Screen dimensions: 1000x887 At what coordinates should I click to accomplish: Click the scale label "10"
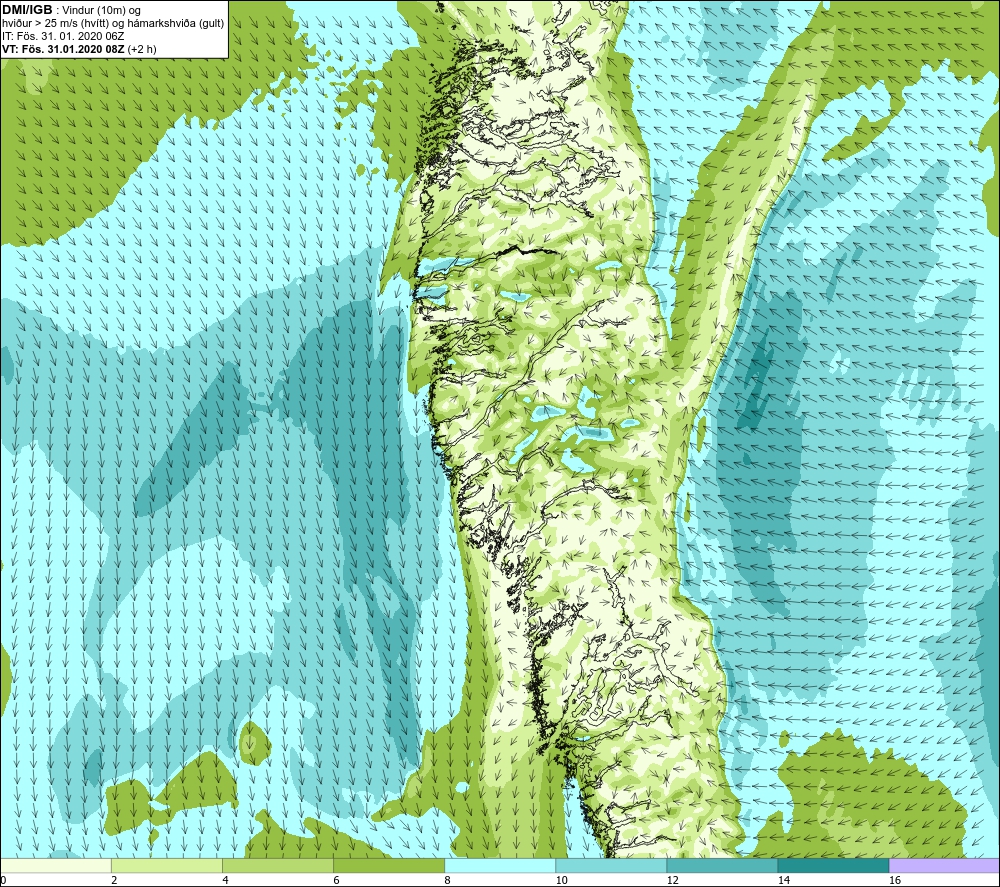point(561,881)
